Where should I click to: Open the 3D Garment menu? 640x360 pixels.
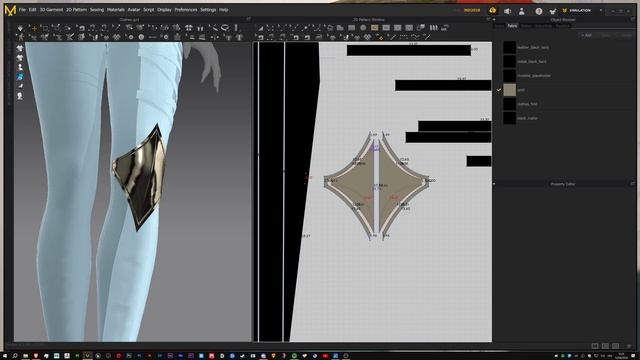tap(51, 10)
